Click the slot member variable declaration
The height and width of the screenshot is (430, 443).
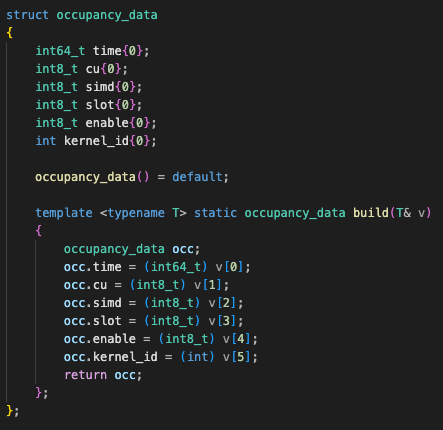coord(89,105)
